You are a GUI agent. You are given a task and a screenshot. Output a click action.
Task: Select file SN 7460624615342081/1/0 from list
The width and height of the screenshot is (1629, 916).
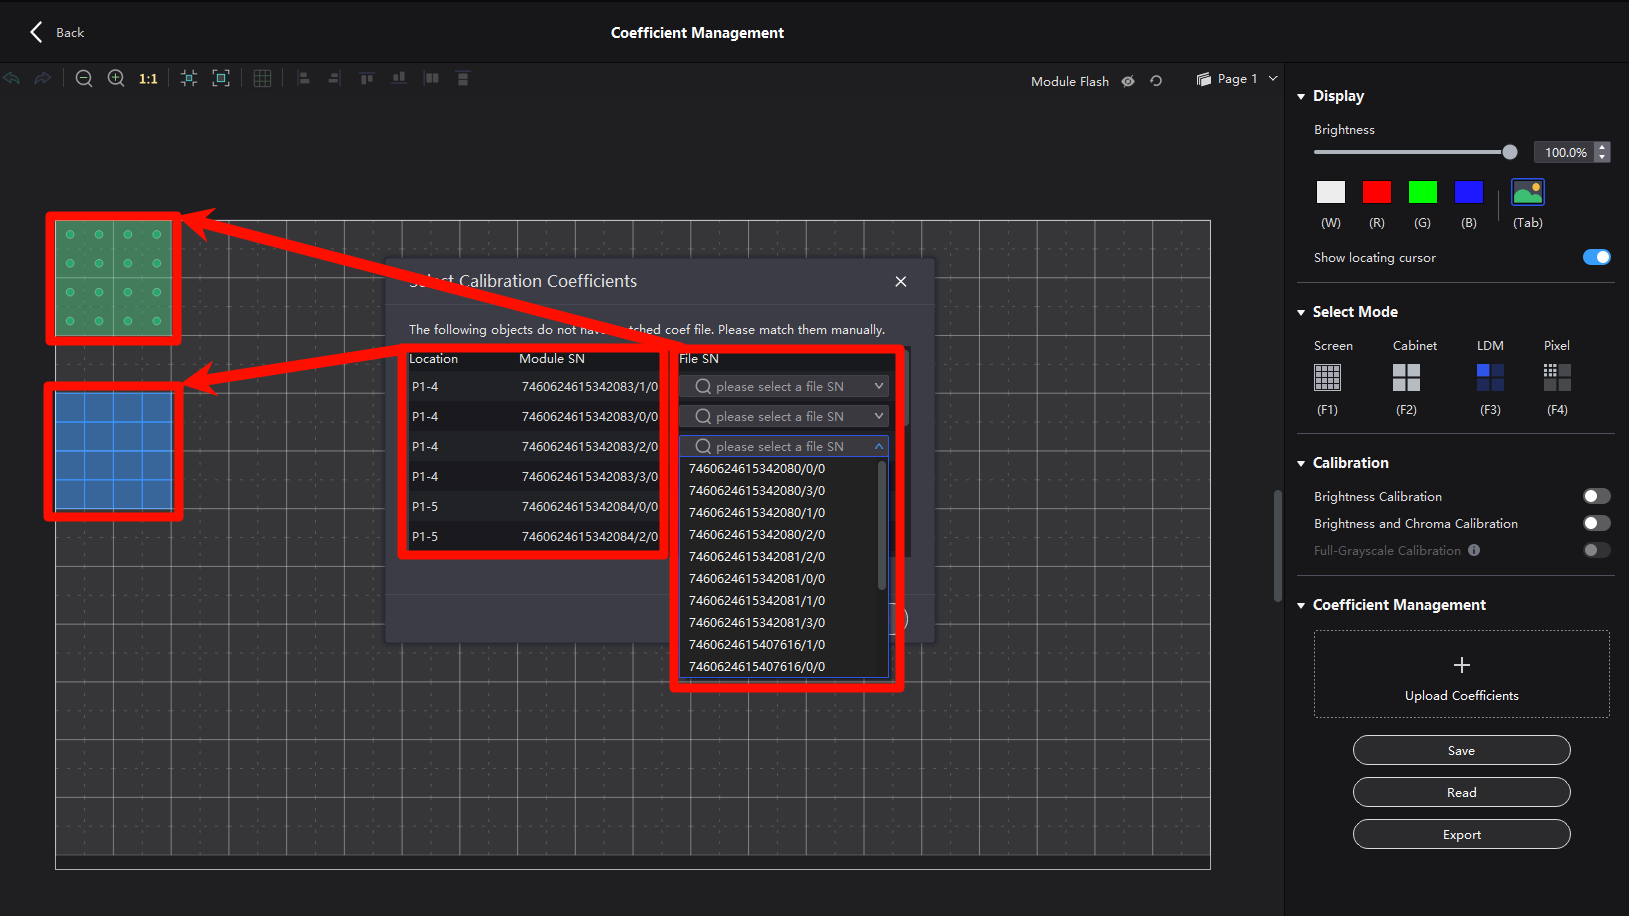point(757,601)
